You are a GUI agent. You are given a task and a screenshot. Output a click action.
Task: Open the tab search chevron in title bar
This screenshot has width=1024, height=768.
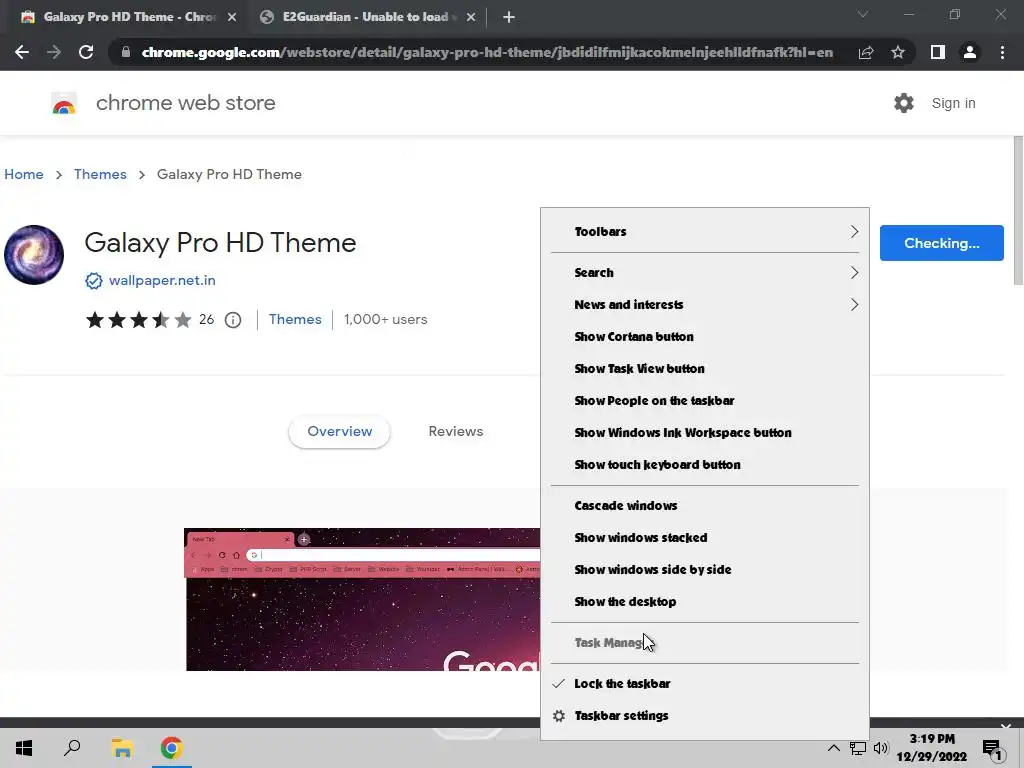point(863,14)
